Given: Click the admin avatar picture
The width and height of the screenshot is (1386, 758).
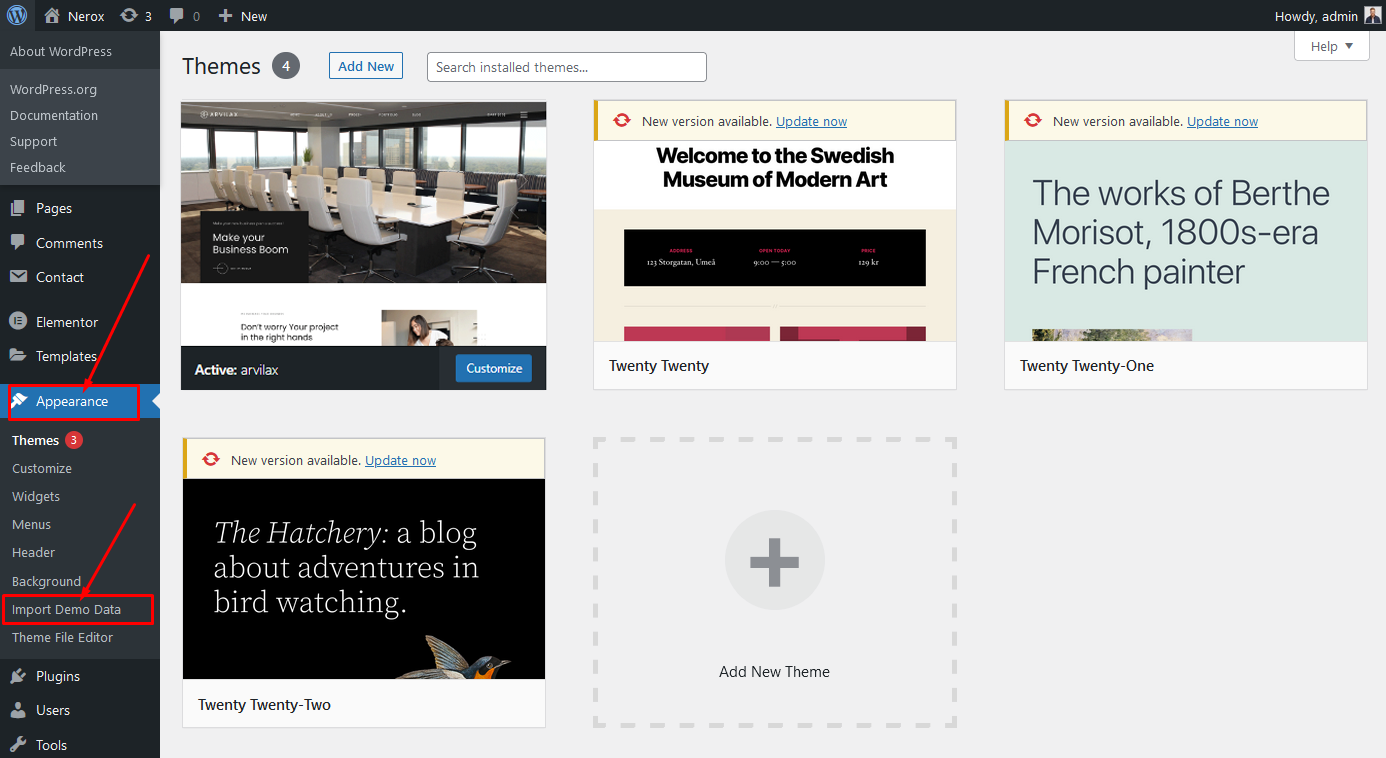Looking at the screenshot, I should (x=1373, y=16).
